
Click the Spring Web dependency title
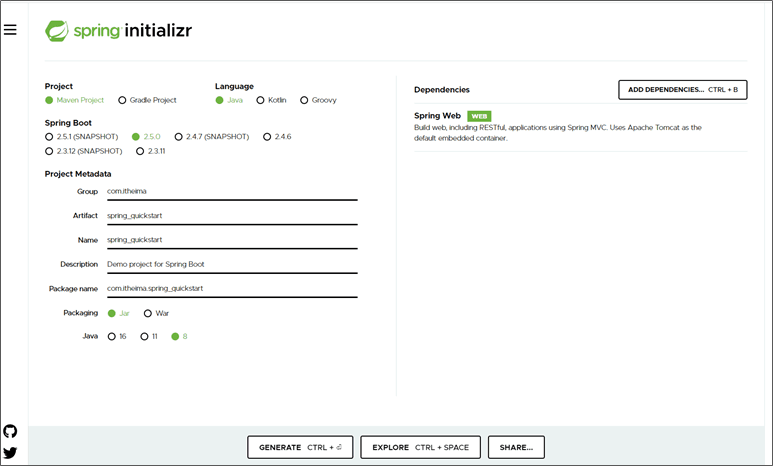tap(437, 116)
